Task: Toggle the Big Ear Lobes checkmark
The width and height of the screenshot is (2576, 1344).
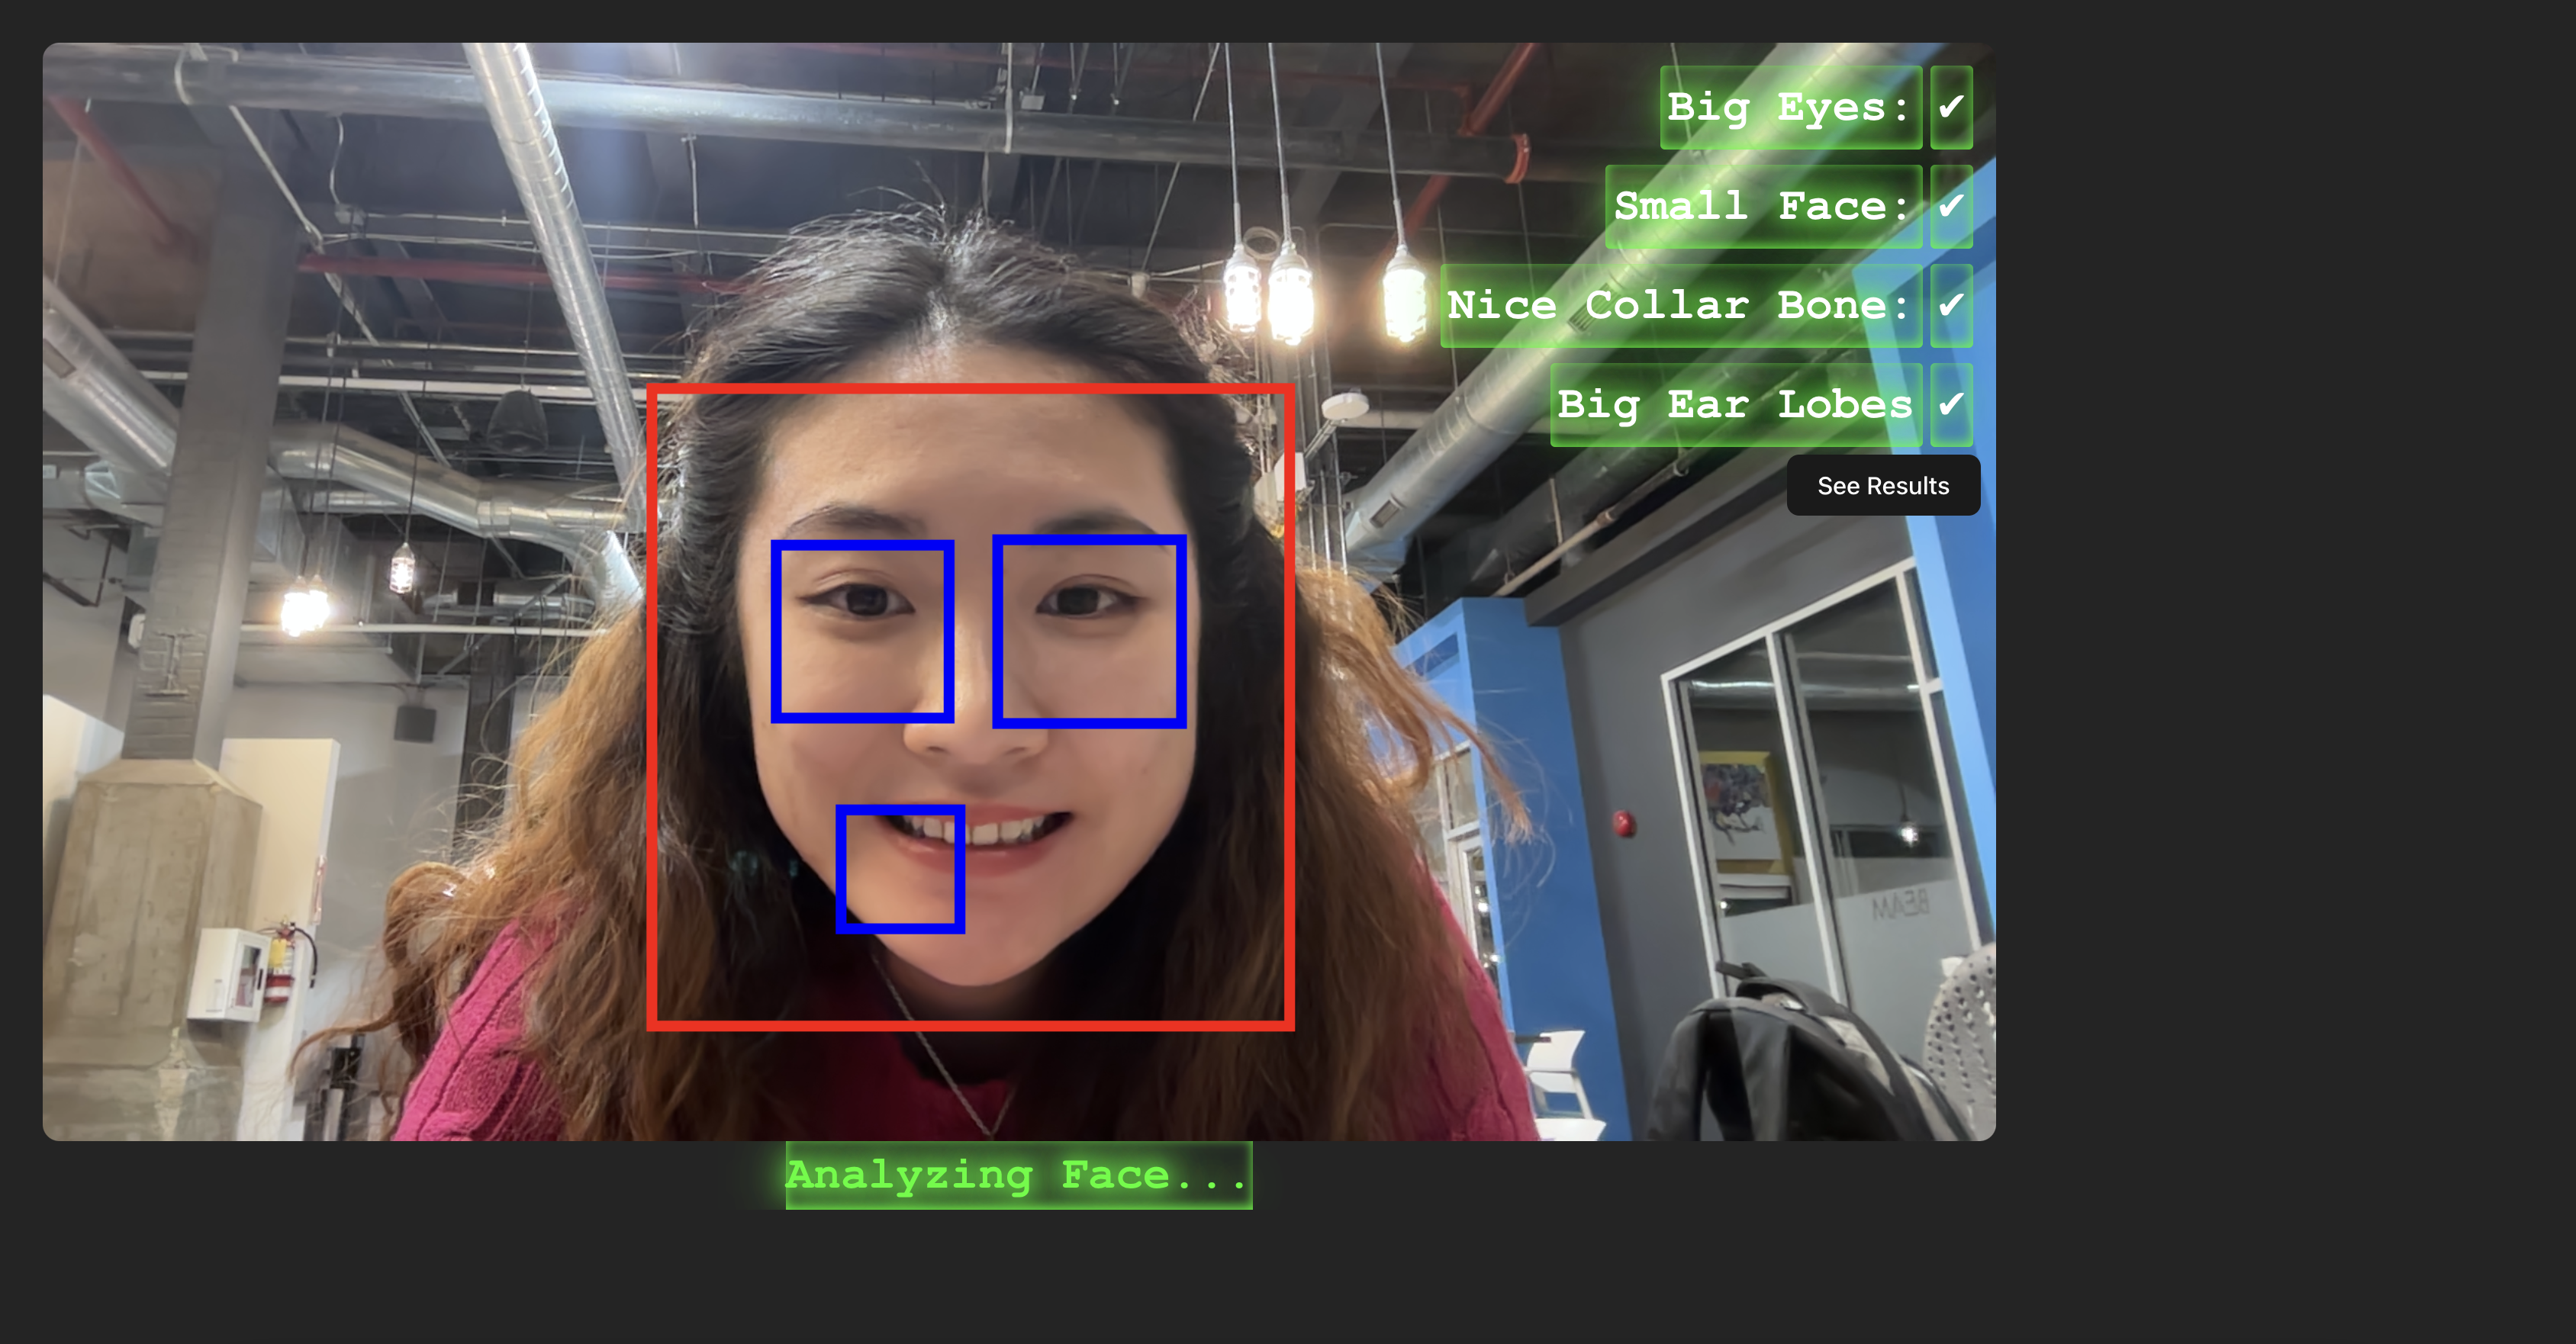Action: pos(1950,405)
